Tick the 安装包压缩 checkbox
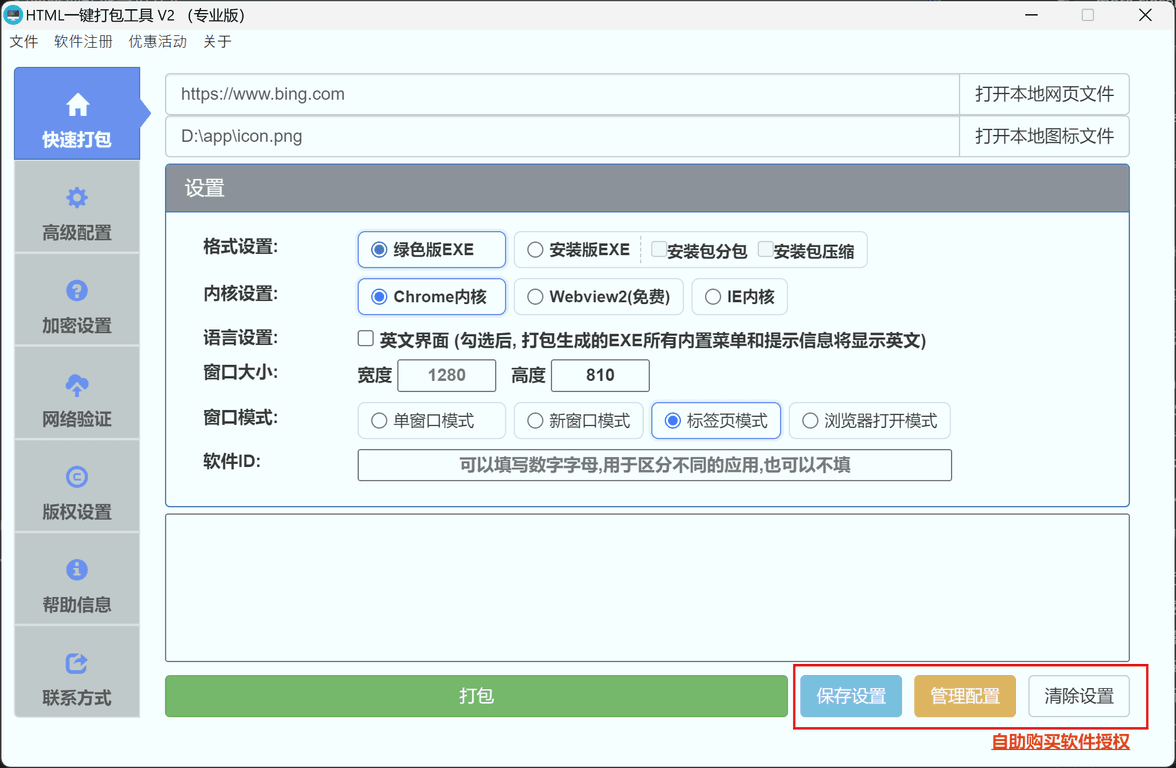1176x768 pixels. coord(766,249)
